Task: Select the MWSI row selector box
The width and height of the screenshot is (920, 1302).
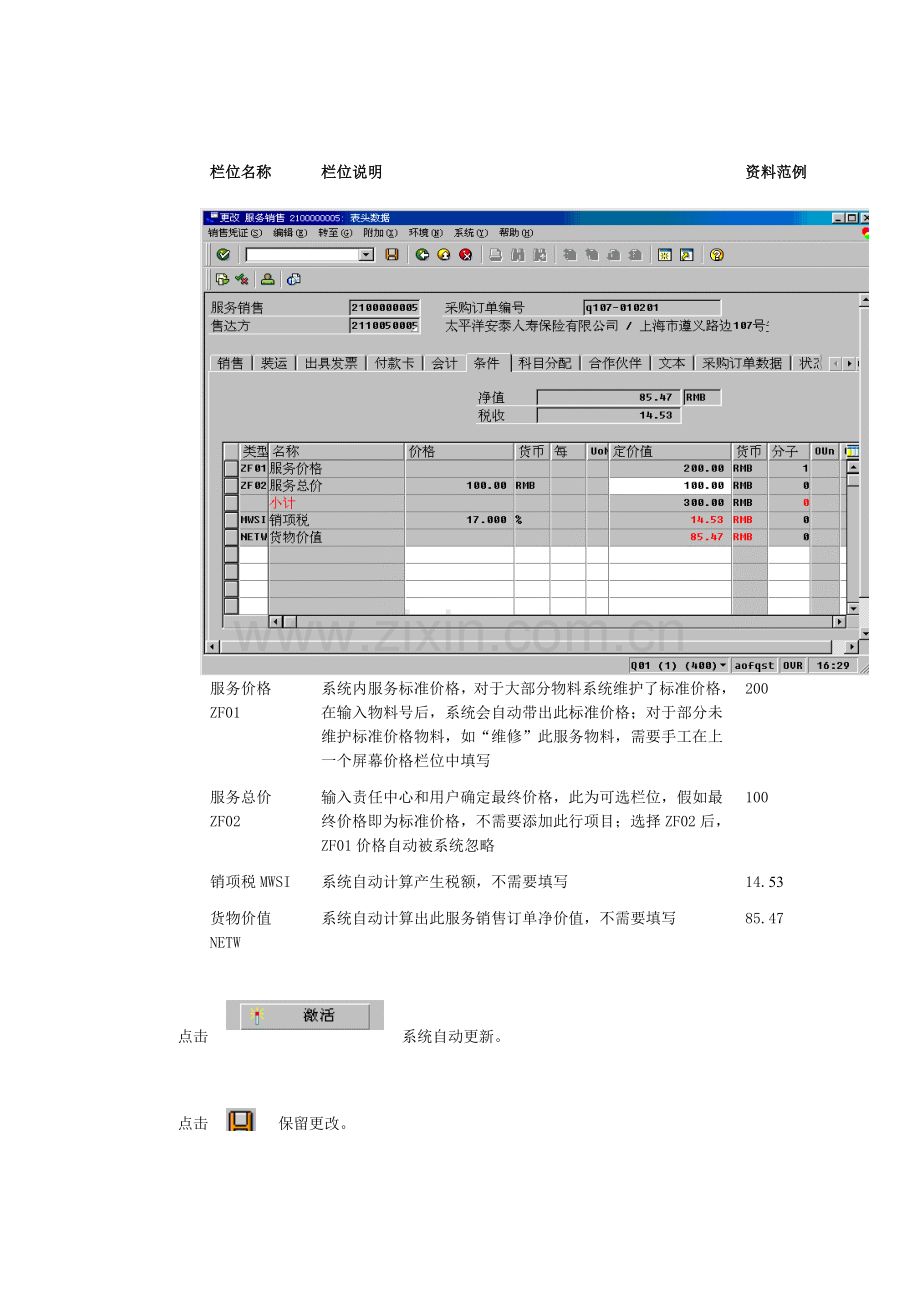Action: pos(231,520)
